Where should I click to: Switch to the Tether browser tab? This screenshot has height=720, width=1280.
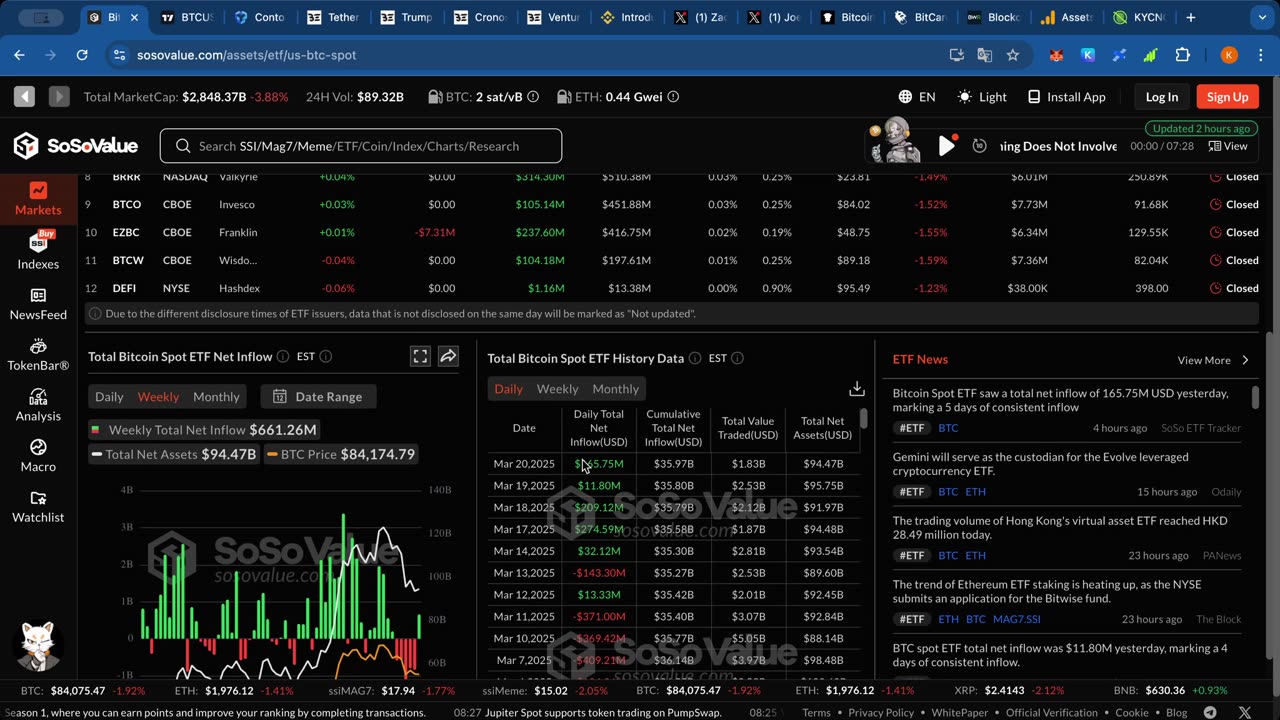coord(335,17)
